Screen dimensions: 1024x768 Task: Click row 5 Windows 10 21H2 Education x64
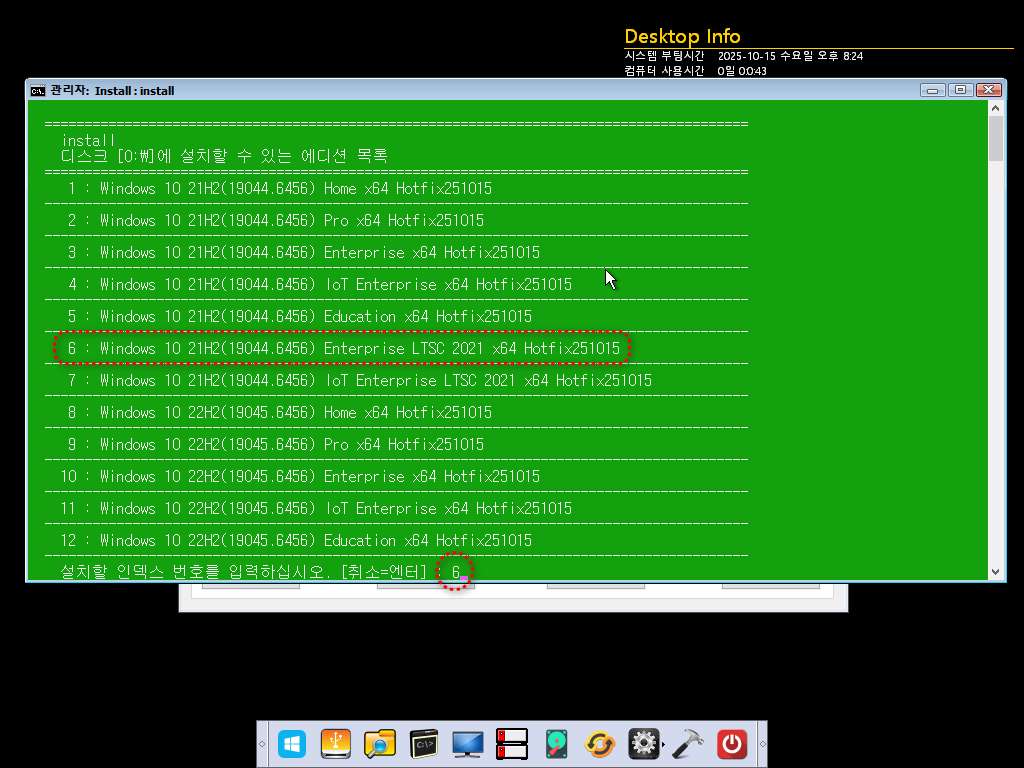click(300, 317)
